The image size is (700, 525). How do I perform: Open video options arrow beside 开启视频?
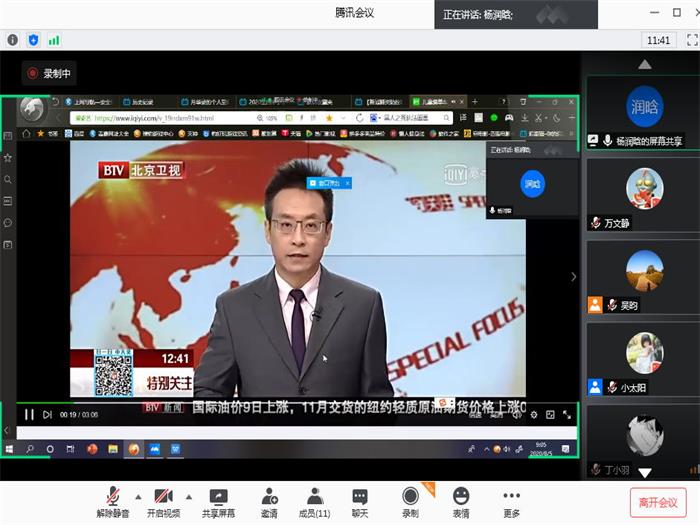click(189, 497)
